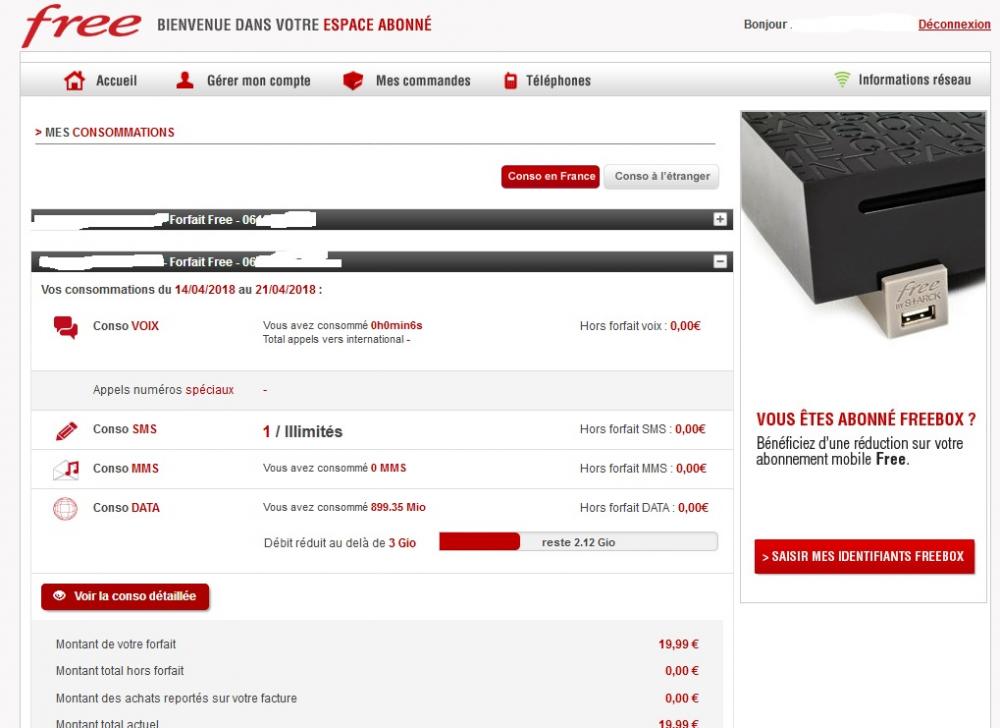Click the Informations réseau wifi icon

842,80
